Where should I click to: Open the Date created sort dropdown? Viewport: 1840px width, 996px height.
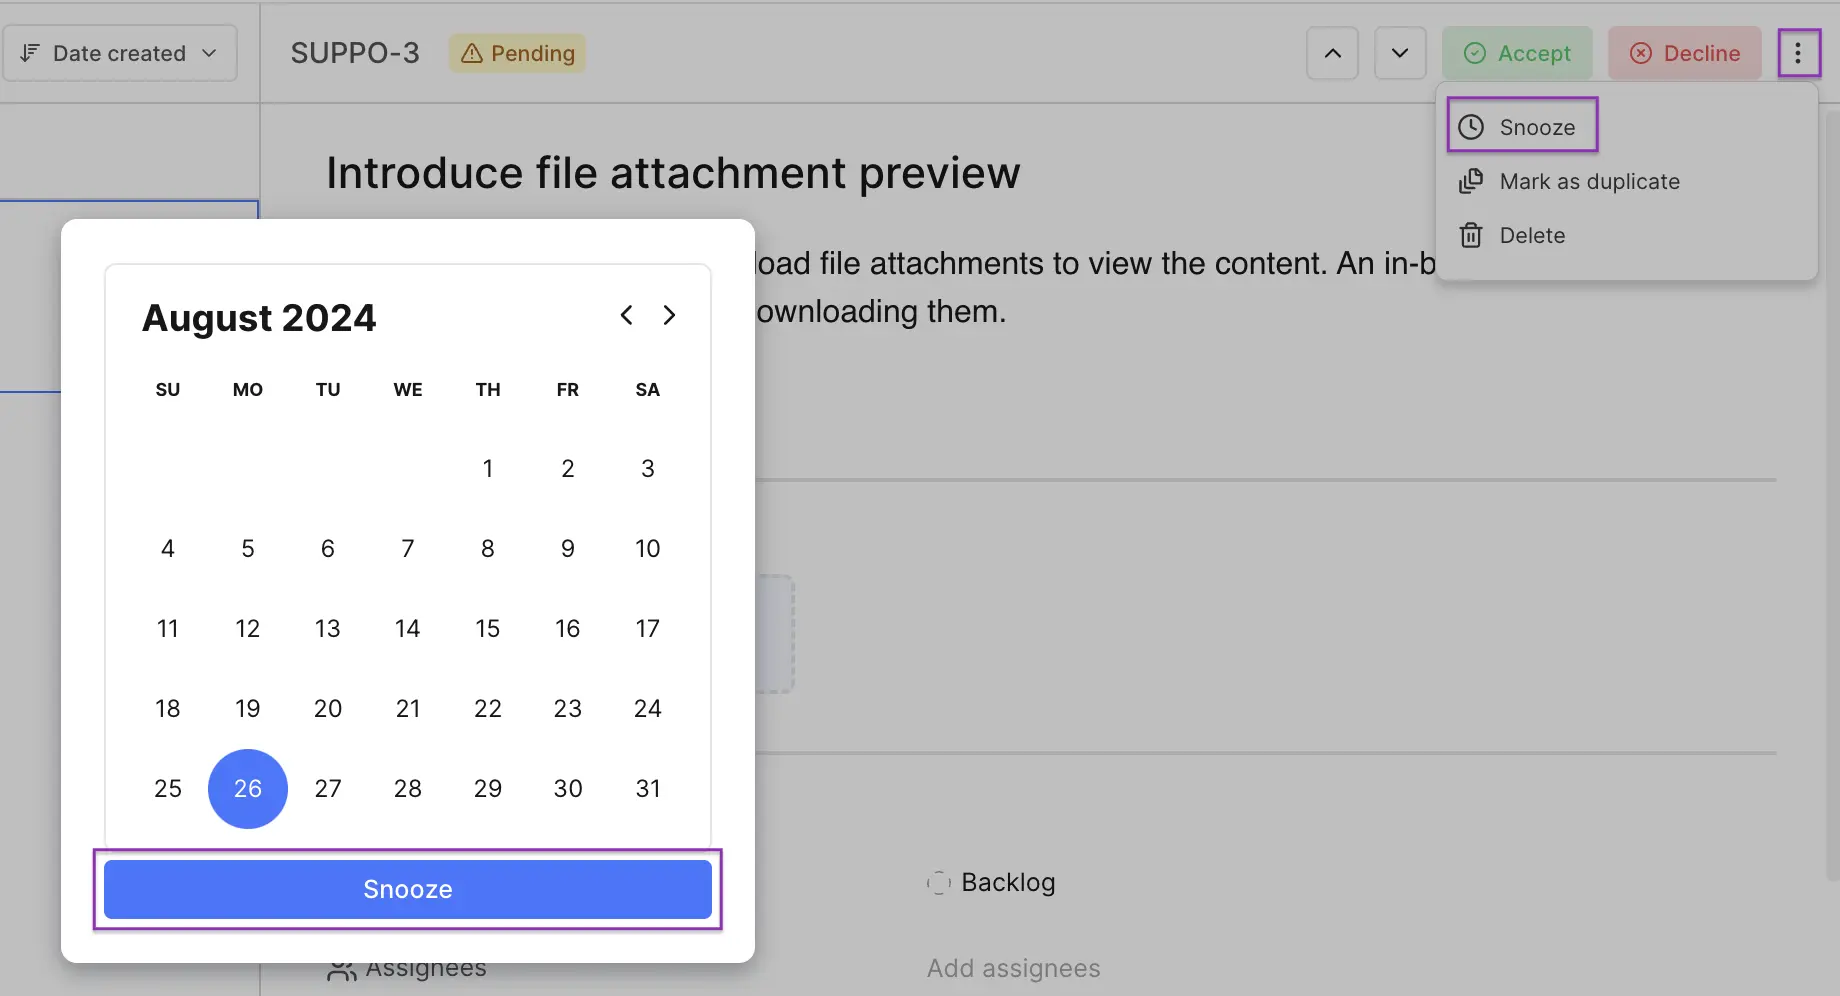click(x=120, y=53)
